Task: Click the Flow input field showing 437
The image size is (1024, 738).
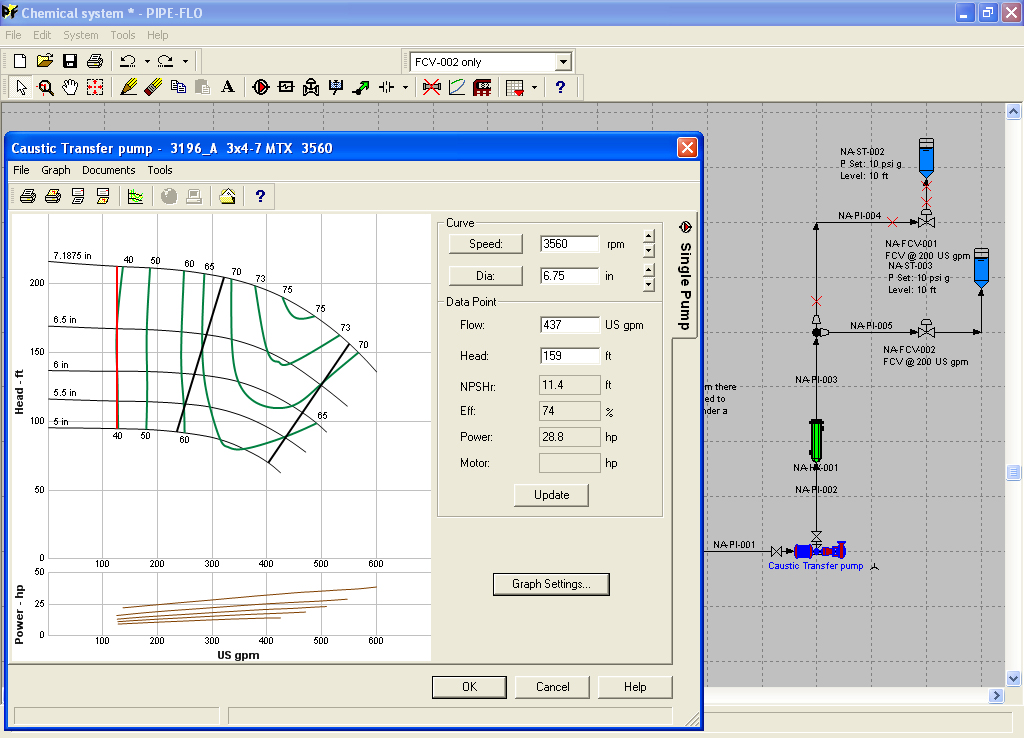Action: [569, 325]
